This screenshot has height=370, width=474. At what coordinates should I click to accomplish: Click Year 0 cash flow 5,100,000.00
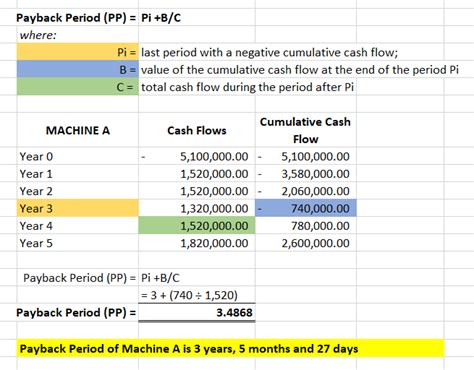coord(197,156)
